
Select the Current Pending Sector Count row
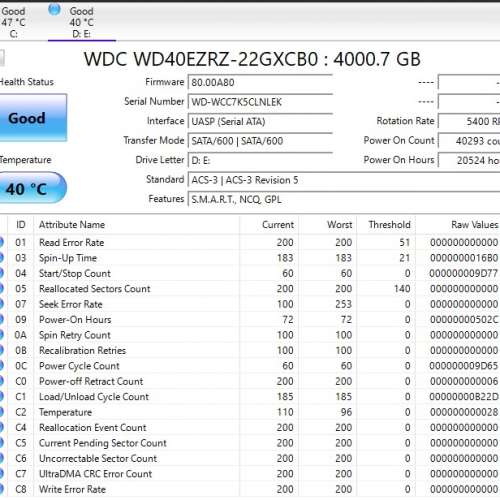click(250, 443)
